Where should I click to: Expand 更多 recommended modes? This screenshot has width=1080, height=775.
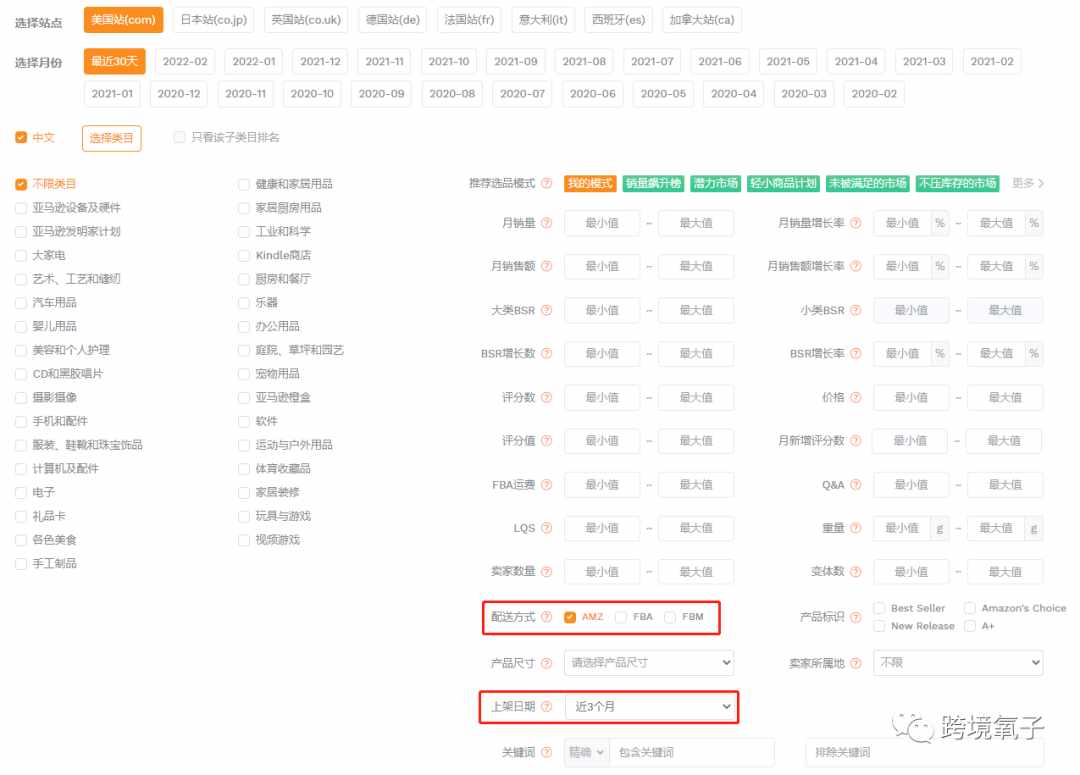[x=1028, y=183]
